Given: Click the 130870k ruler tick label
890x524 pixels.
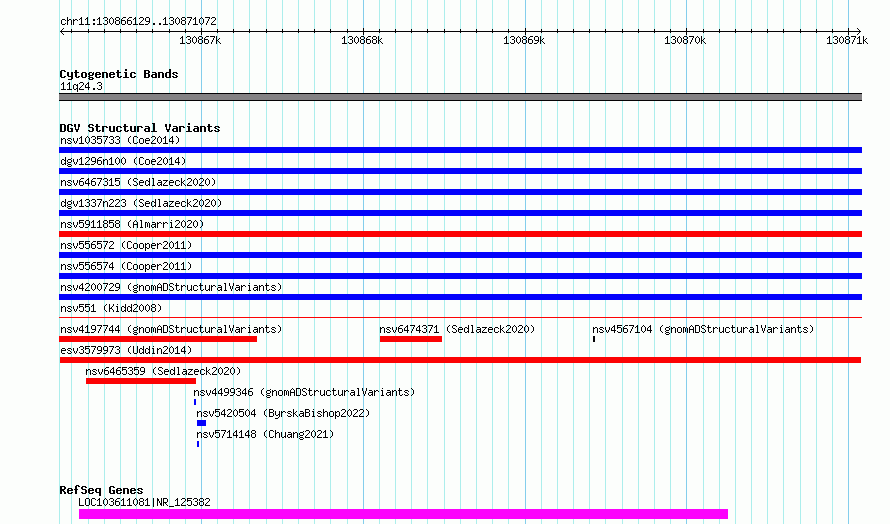Looking at the screenshot, I should coord(685,40).
